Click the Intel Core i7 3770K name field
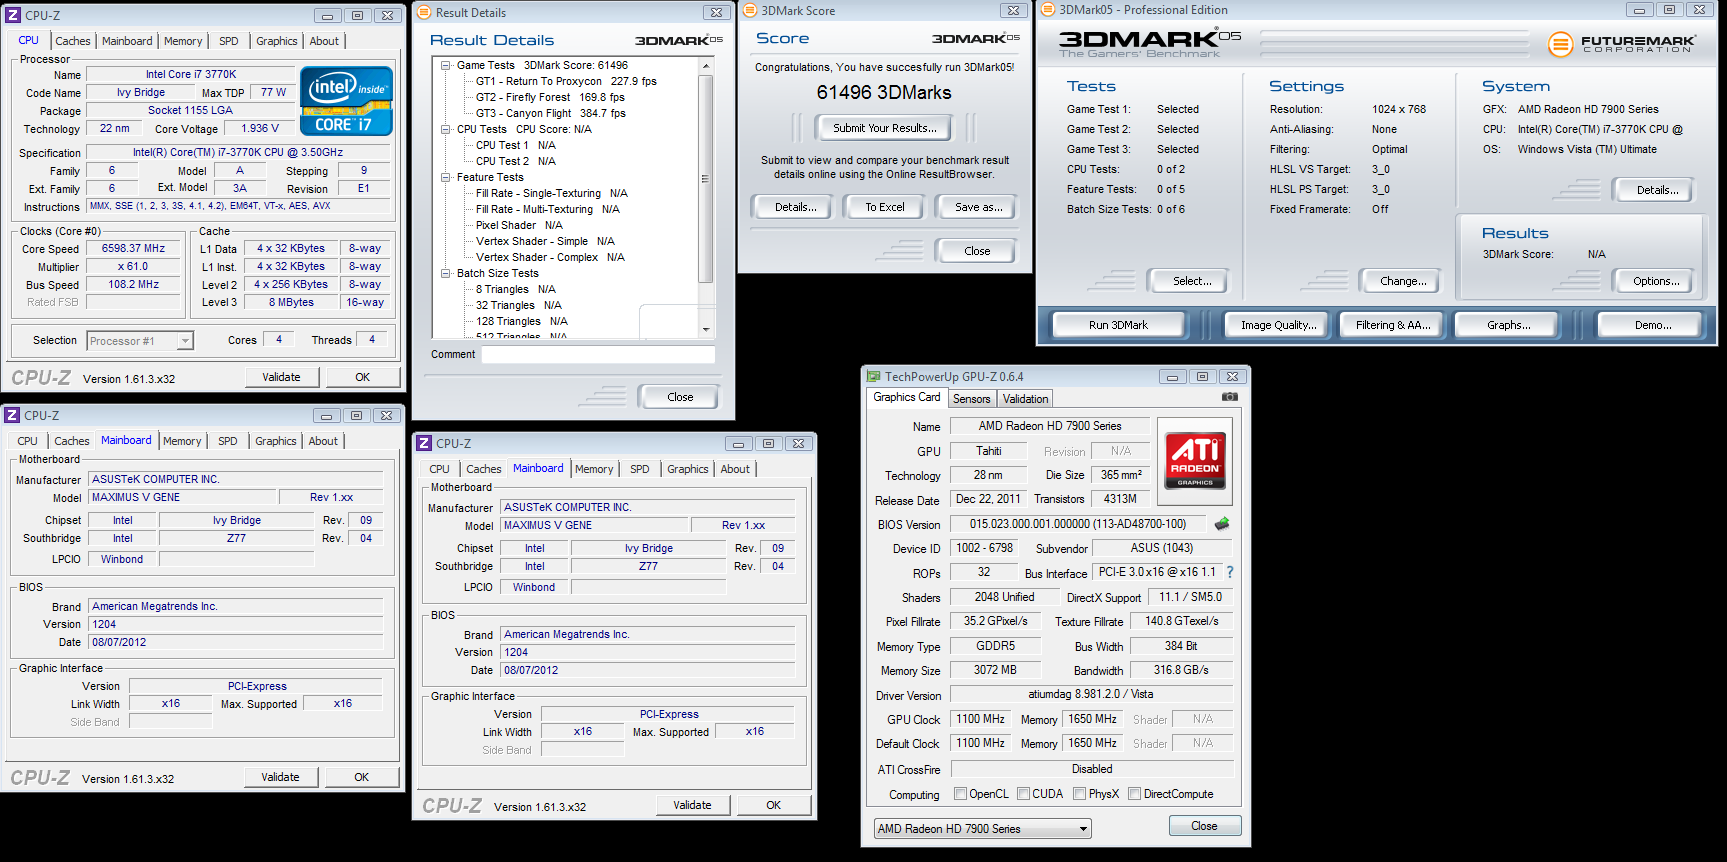Screen dimensions: 1727x862 [x=191, y=74]
